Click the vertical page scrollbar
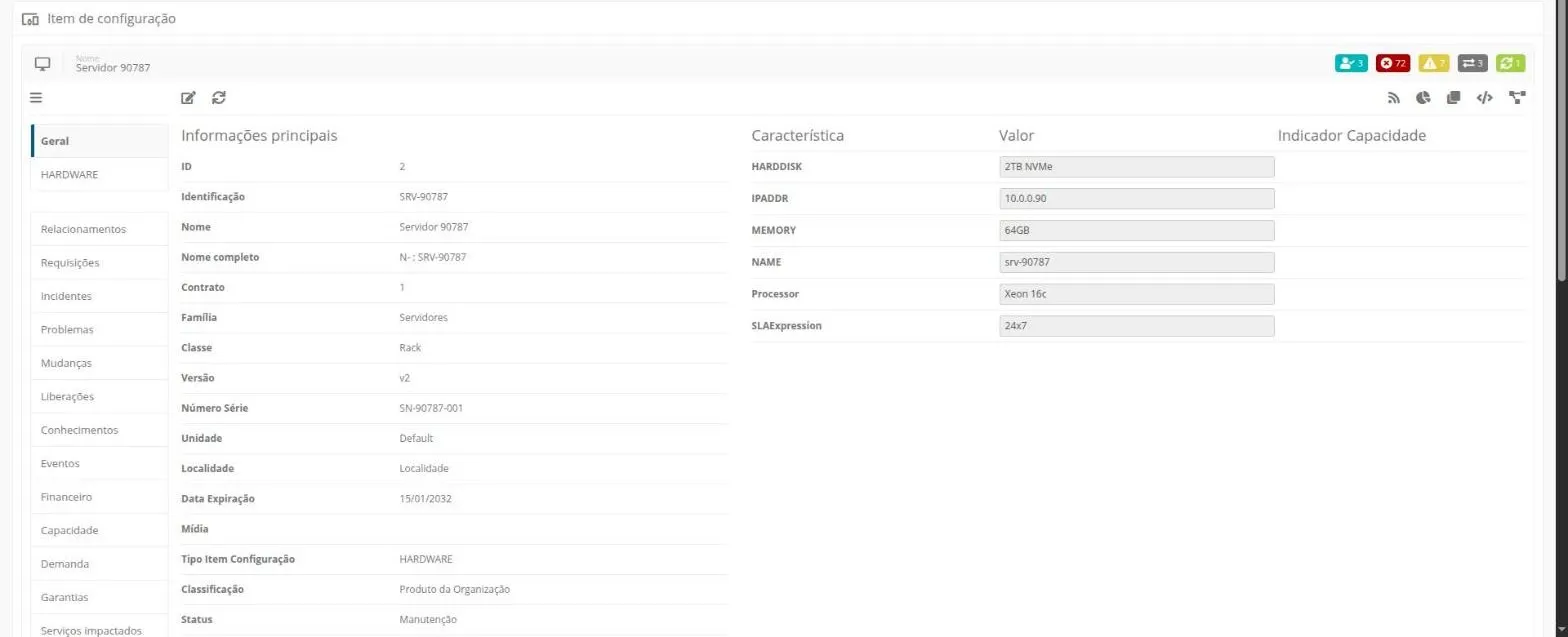The width and height of the screenshot is (1568, 637). (1562, 140)
